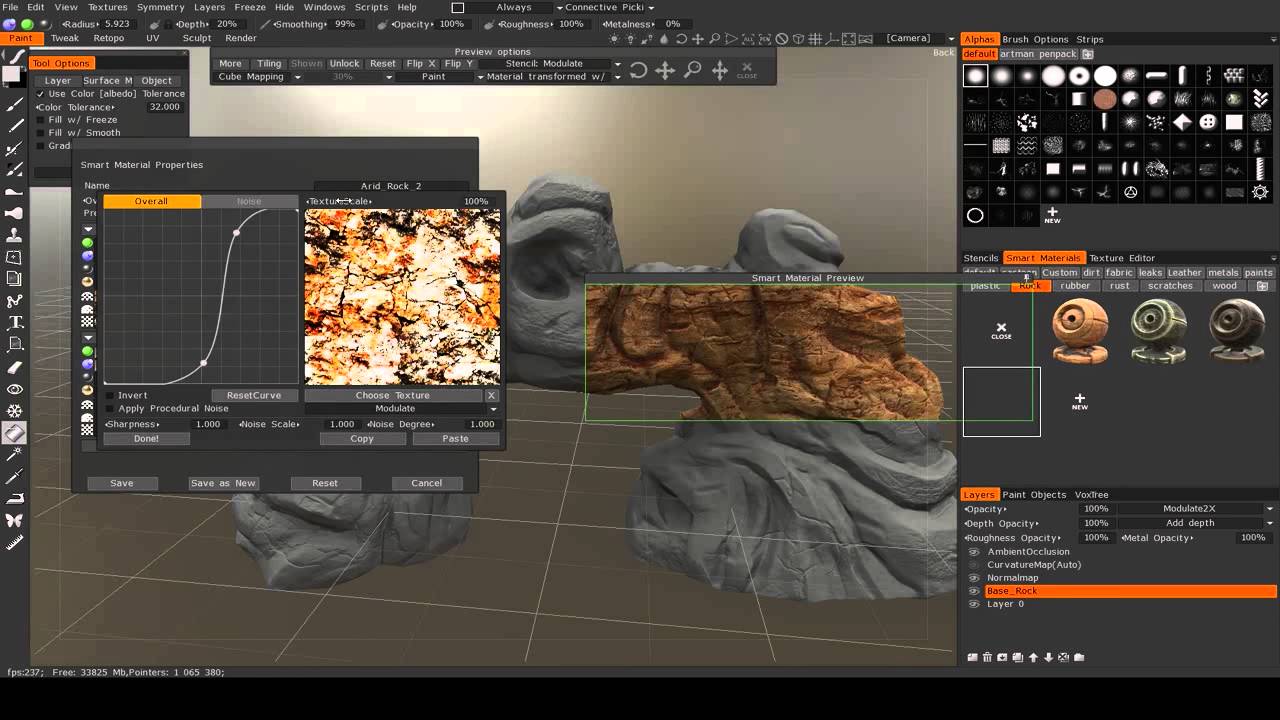Click the rotate icon in Preview options
The width and height of the screenshot is (1280, 720).
point(638,70)
